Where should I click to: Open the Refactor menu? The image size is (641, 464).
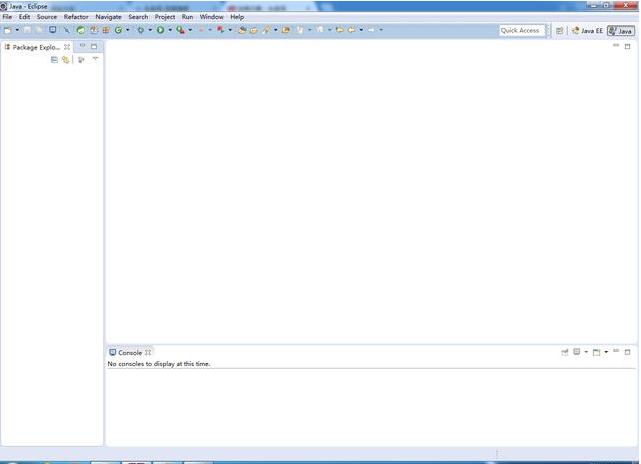tap(76, 17)
